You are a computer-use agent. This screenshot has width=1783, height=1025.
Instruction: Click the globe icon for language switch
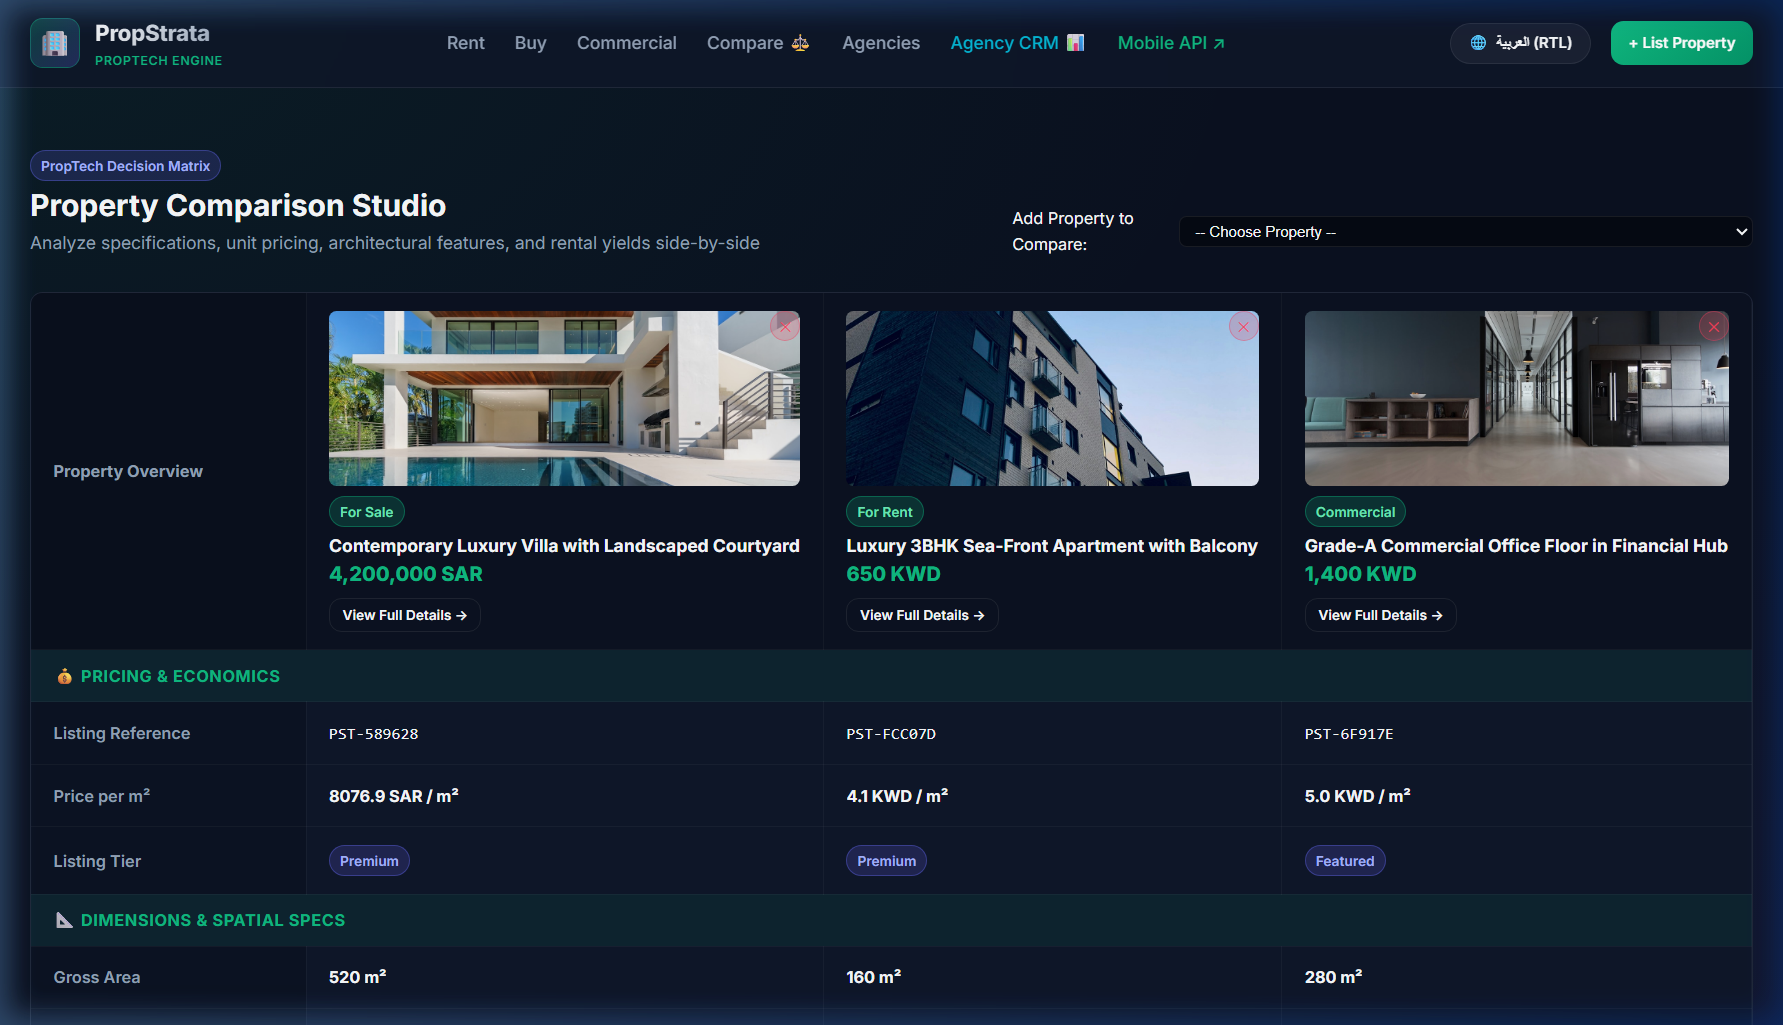1478,43
